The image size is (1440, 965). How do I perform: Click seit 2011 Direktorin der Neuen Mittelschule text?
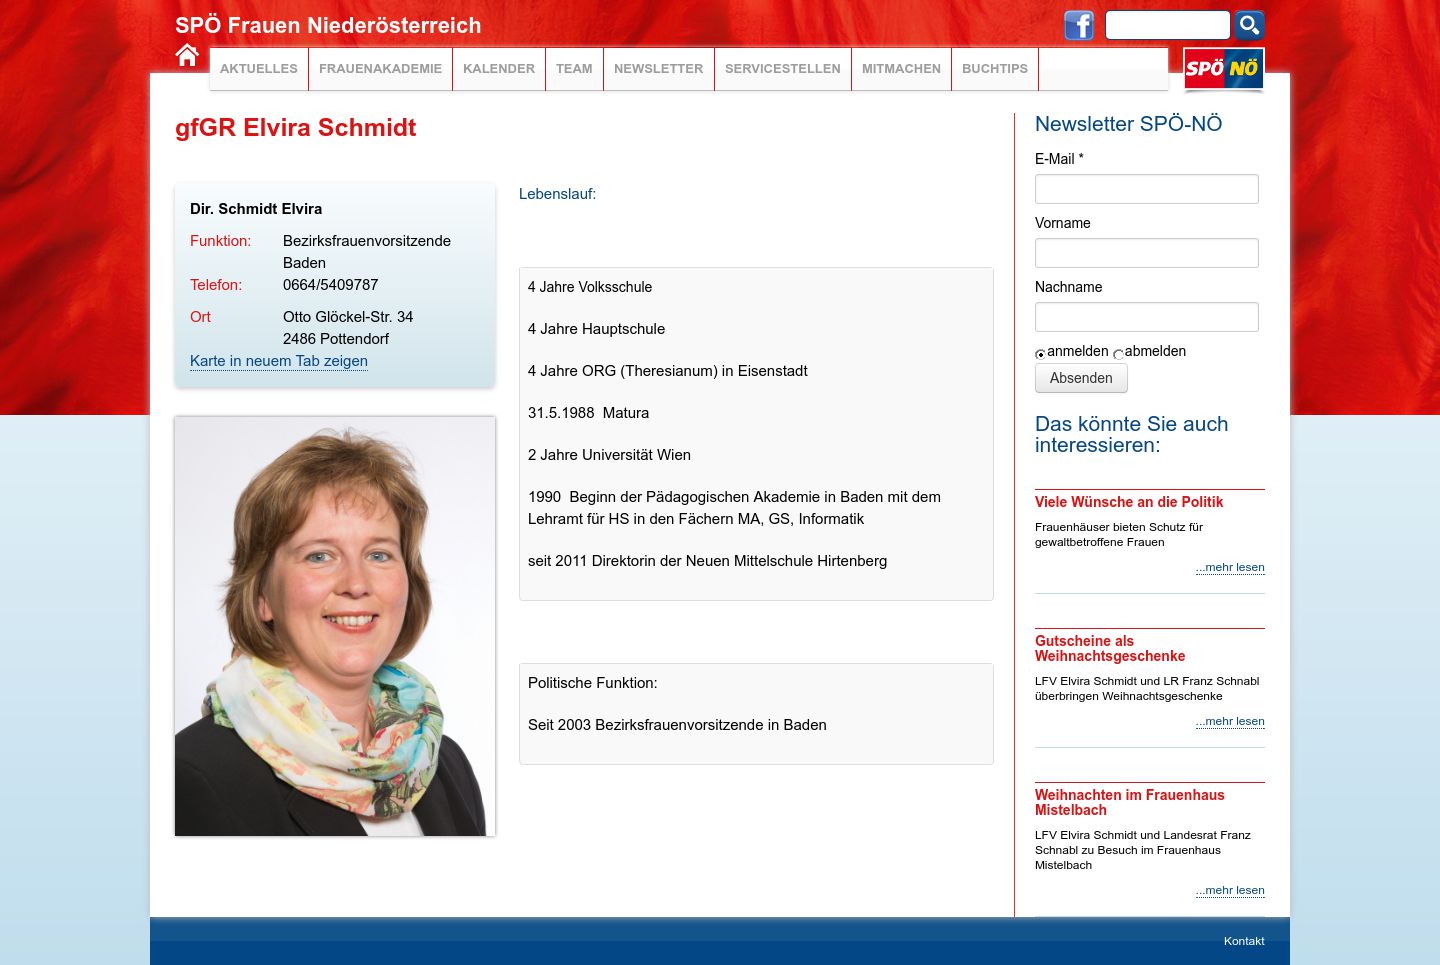(x=707, y=561)
